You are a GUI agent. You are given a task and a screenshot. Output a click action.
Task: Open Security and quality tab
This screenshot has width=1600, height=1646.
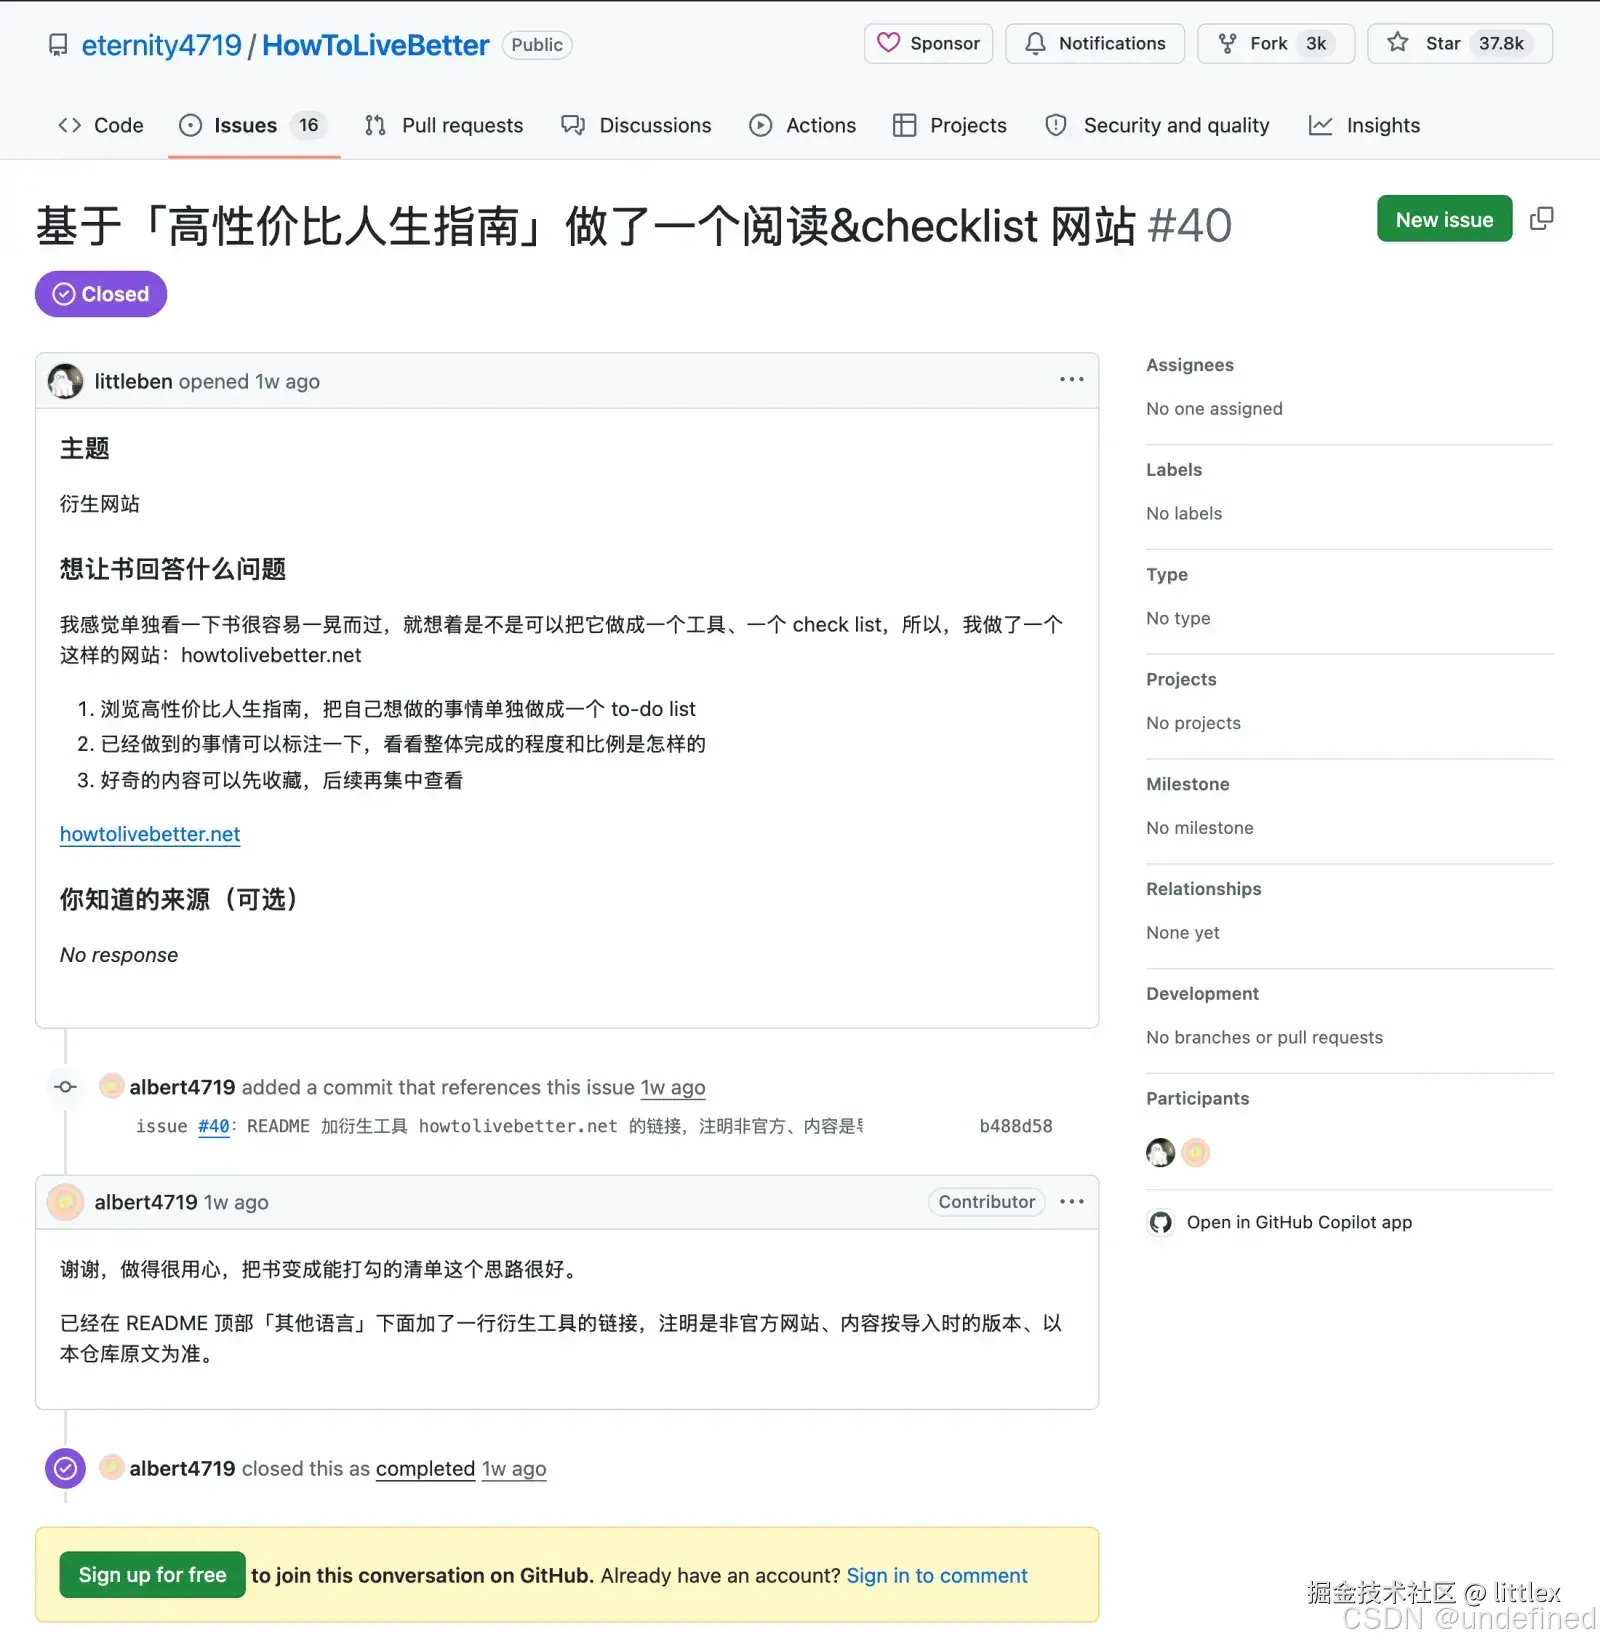point(1157,125)
